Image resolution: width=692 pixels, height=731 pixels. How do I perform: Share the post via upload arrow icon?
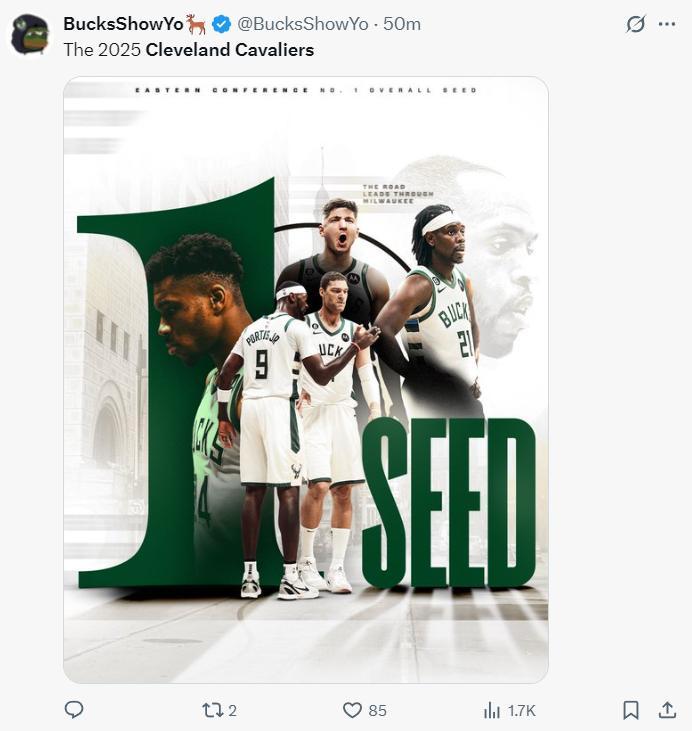coord(667,710)
